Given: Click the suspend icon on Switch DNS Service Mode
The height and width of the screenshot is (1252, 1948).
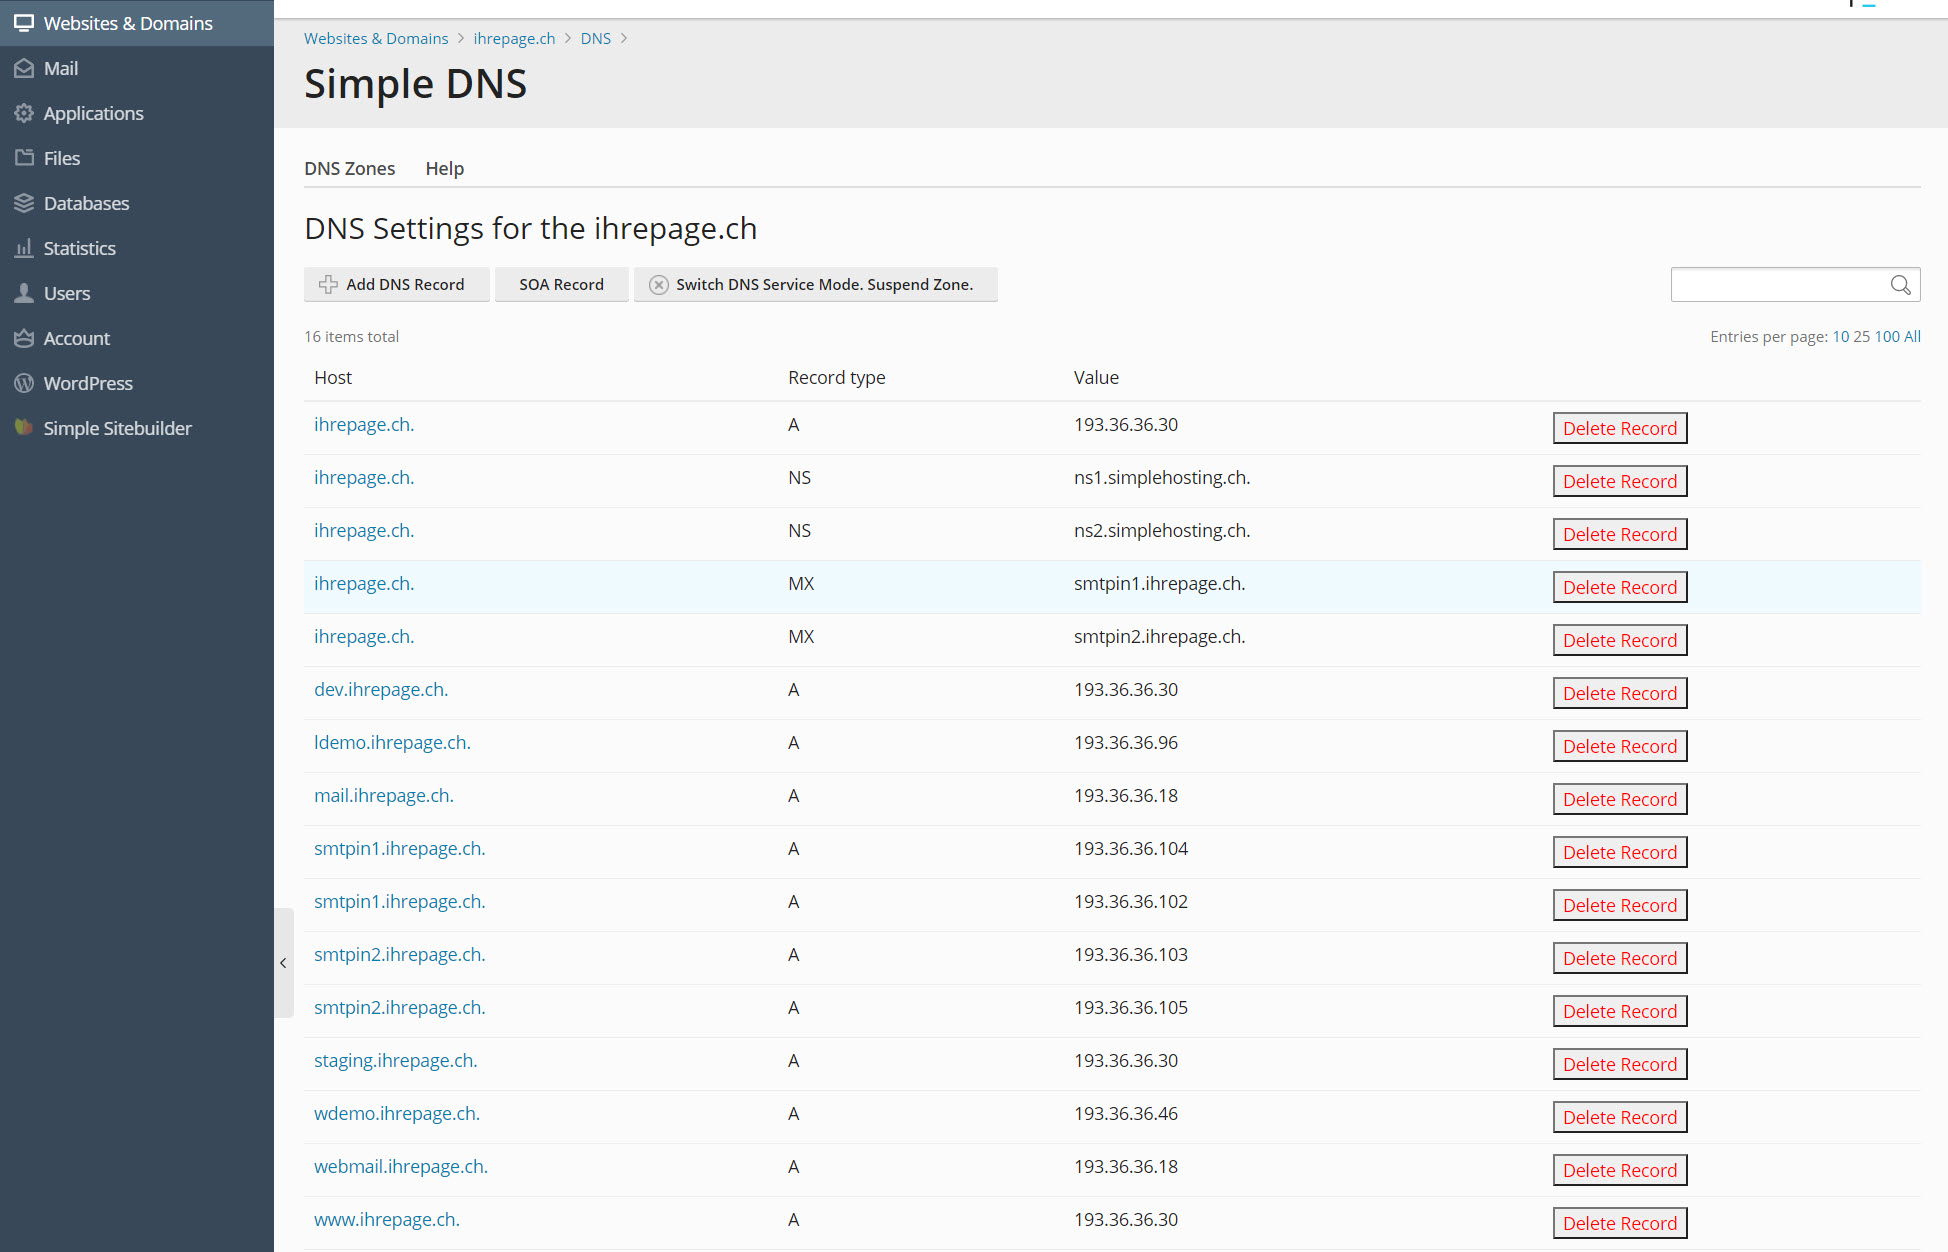Looking at the screenshot, I should tap(658, 284).
